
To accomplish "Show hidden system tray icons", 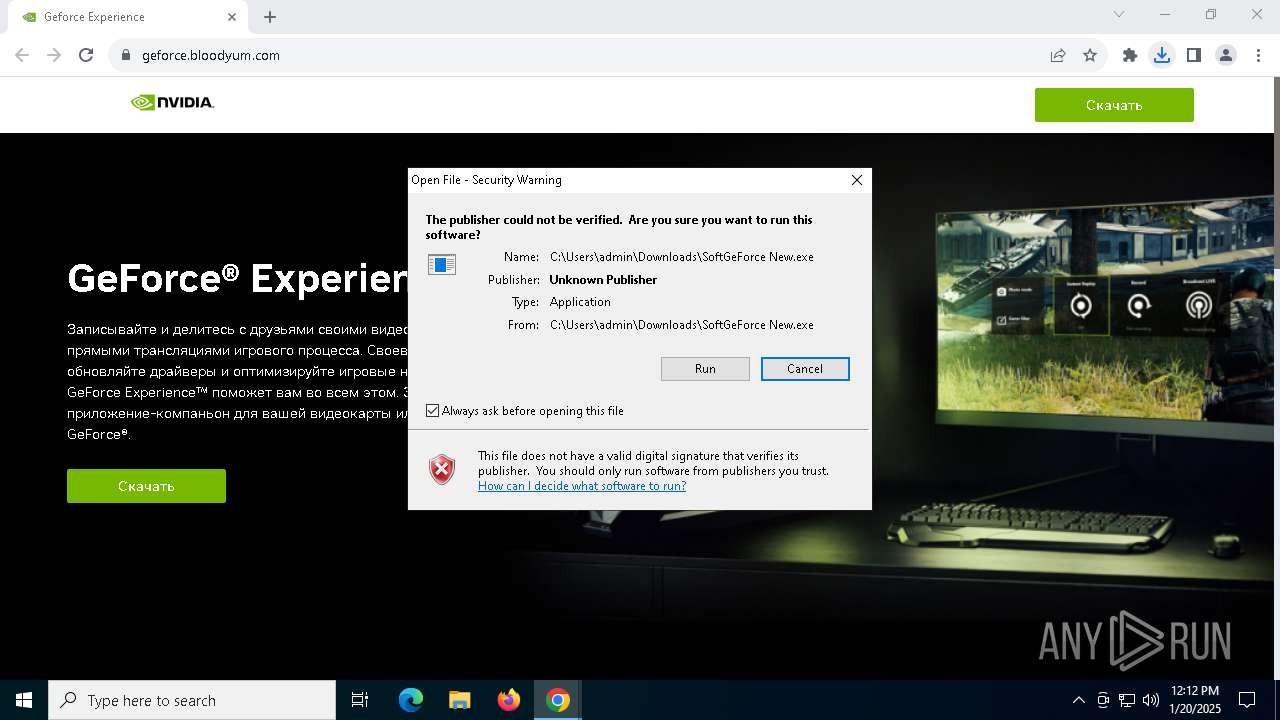I will [x=1079, y=700].
